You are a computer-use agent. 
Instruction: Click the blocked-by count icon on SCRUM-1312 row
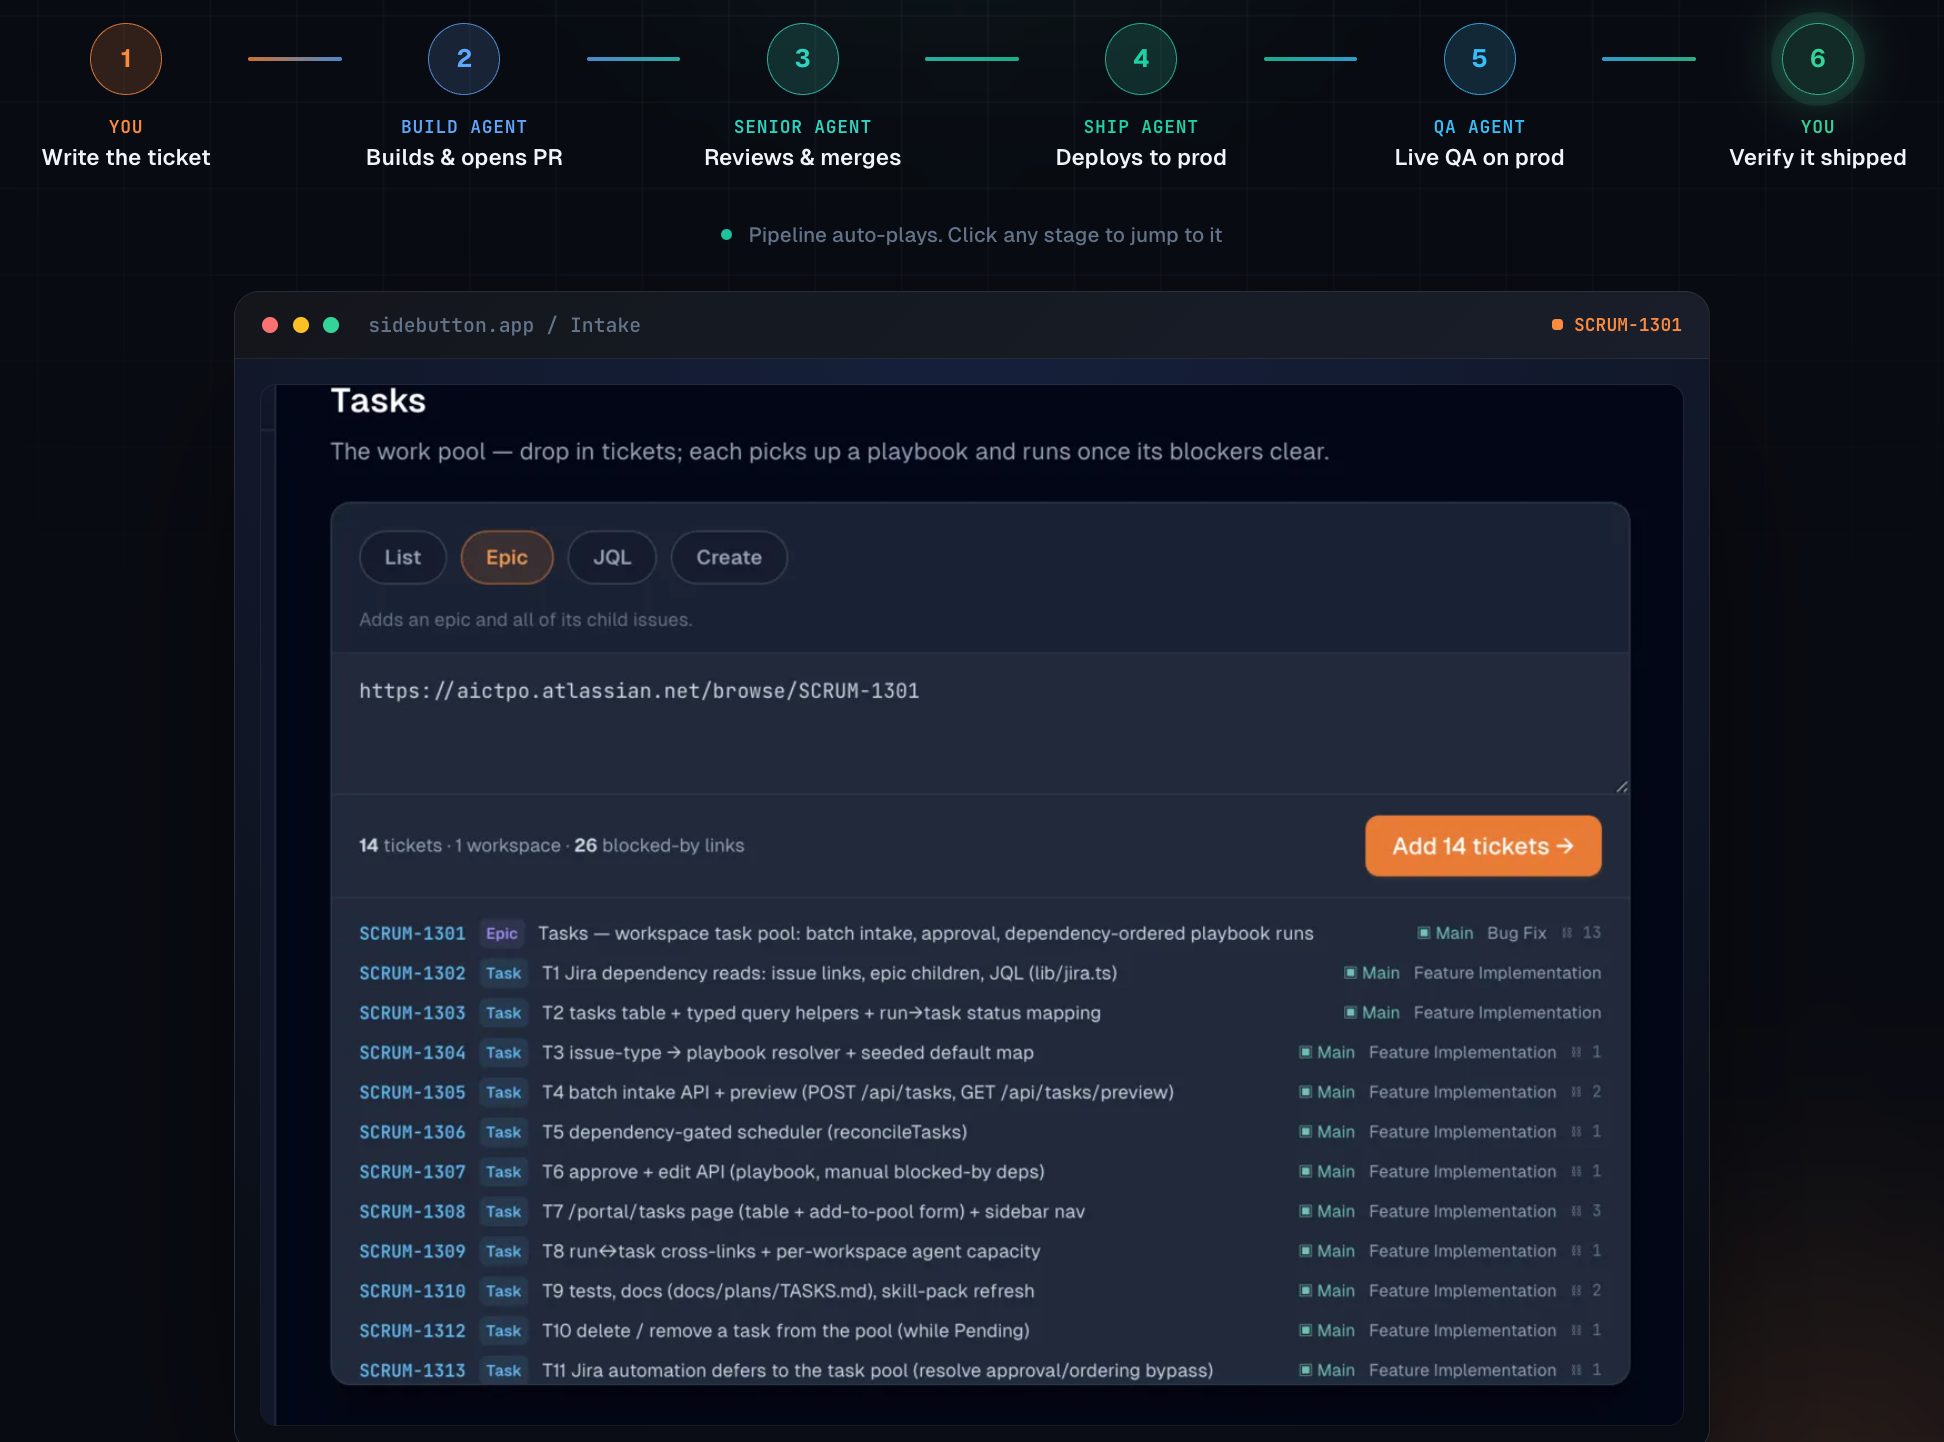[x=1577, y=1330]
